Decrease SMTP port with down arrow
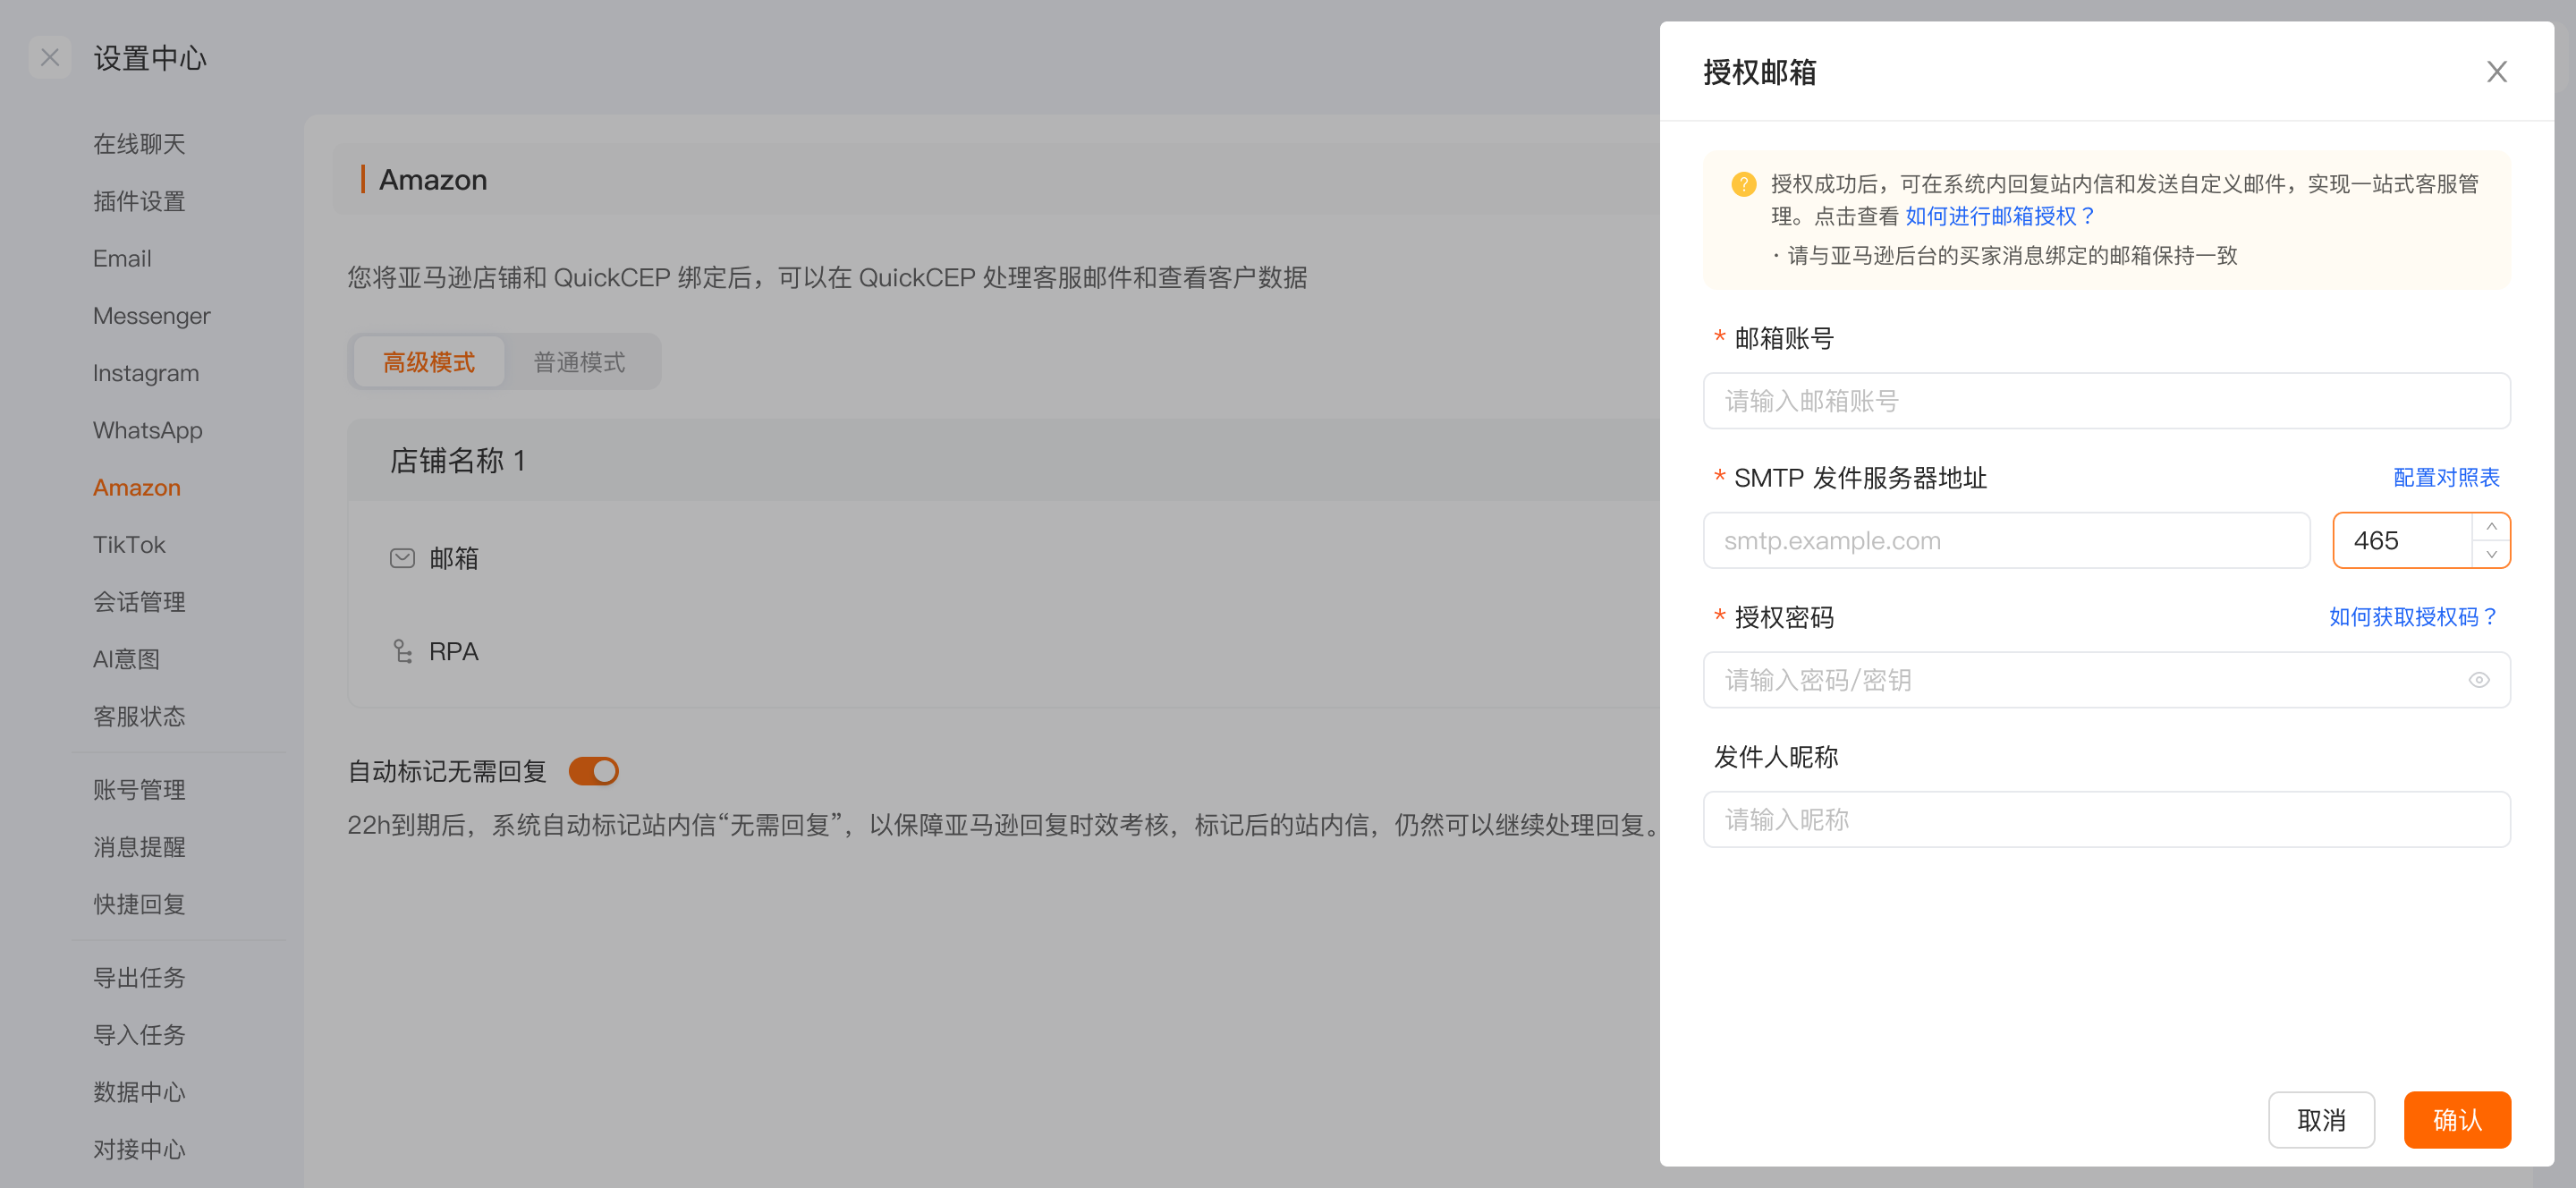 tap(2491, 554)
